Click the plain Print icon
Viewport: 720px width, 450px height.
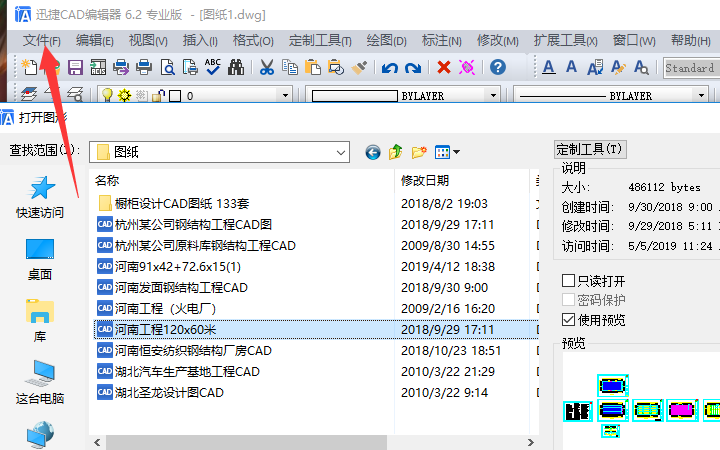tap(144, 68)
